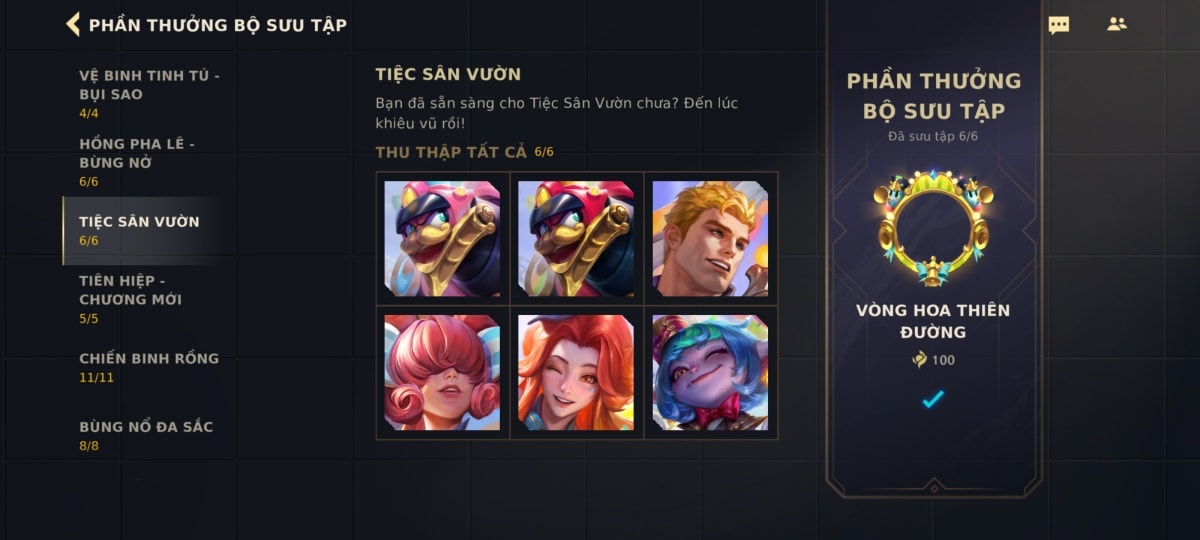Open the chat message icon

pyautogui.click(x=1059, y=25)
